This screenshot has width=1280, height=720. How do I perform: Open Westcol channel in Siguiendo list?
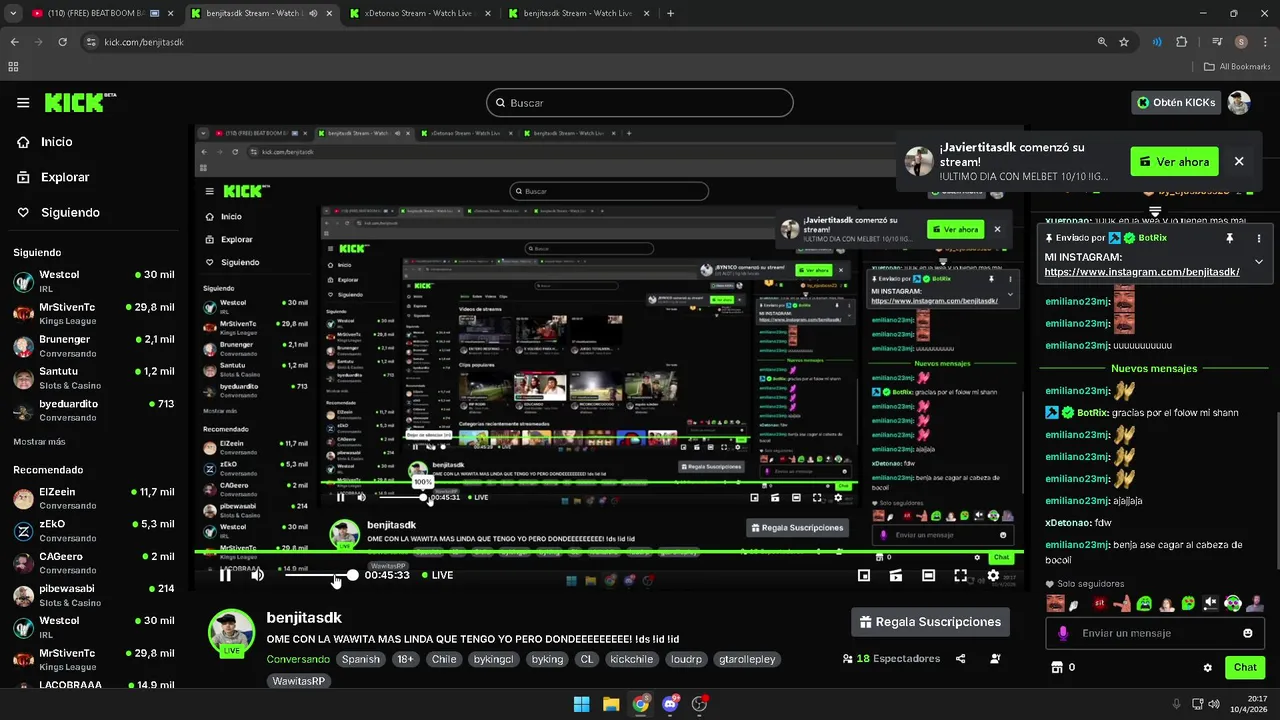click(x=94, y=281)
